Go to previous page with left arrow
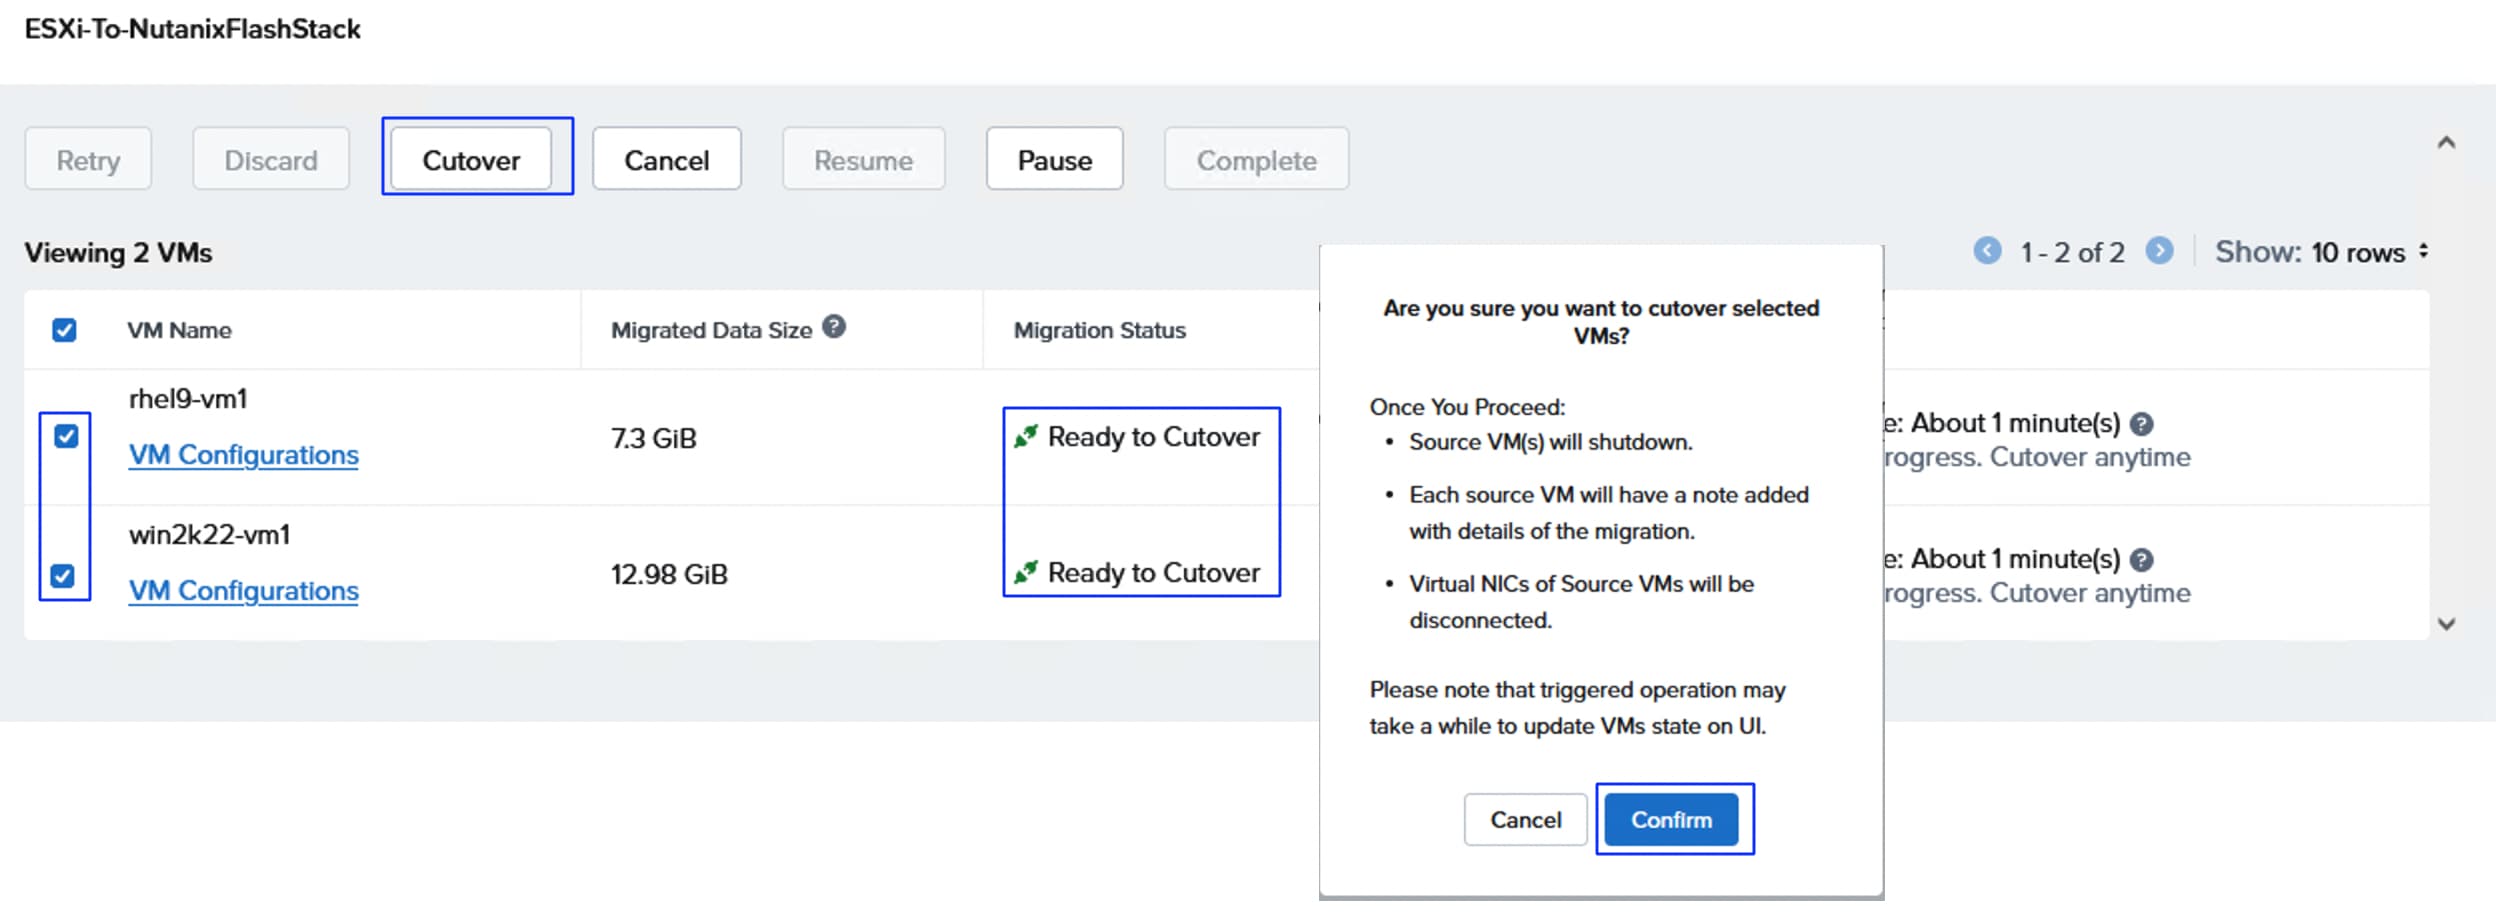Image resolution: width=2496 pixels, height=920 pixels. coord(1987,251)
